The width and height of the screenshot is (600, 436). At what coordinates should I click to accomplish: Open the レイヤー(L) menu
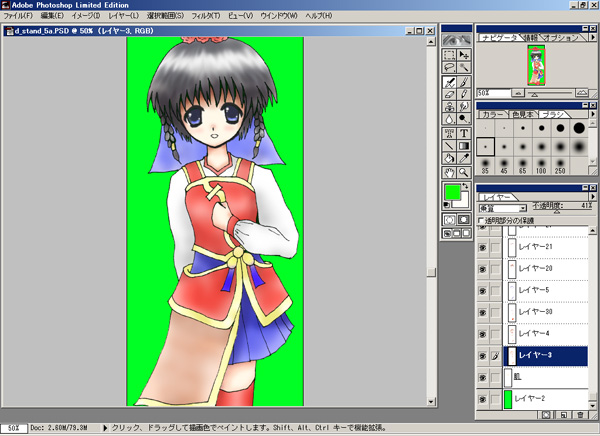point(124,16)
